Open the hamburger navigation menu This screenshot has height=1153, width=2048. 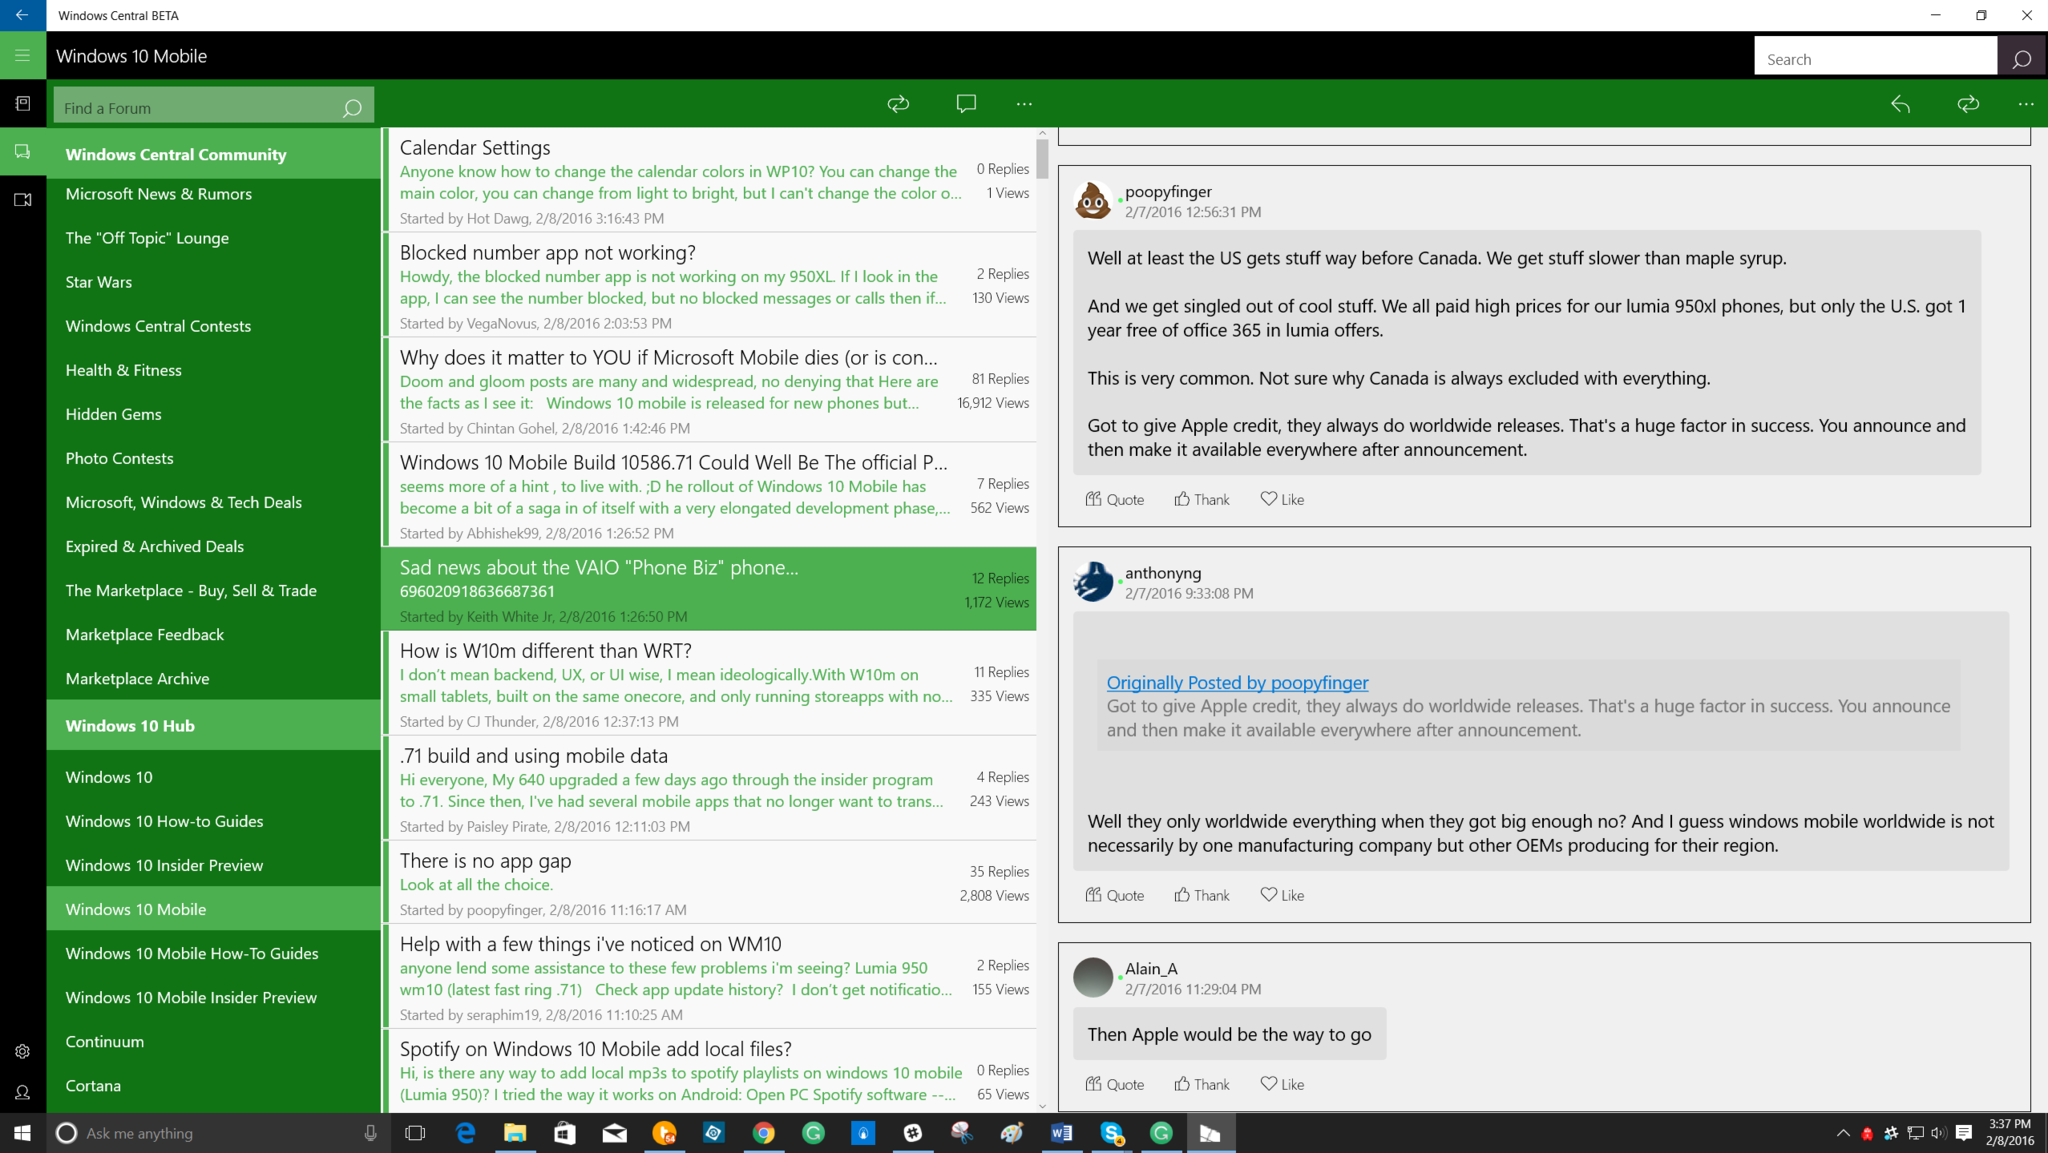coord(22,56)
